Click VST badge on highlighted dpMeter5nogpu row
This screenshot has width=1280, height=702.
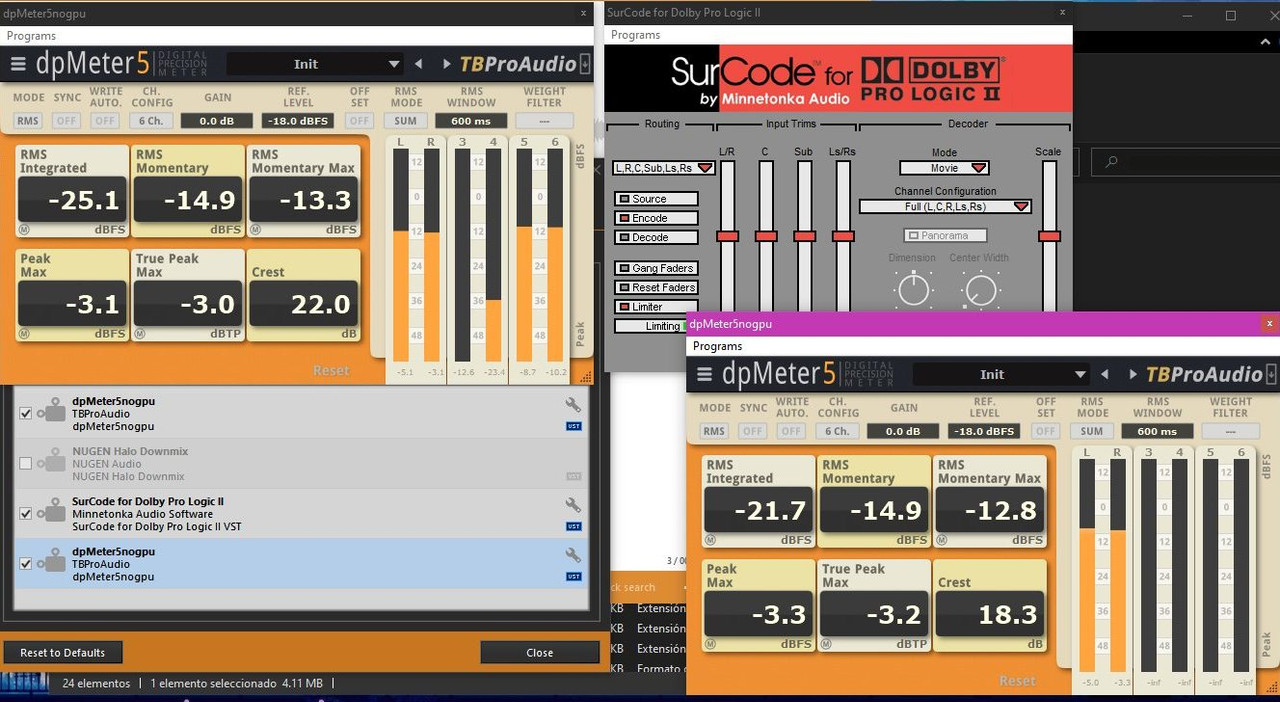pos(573,576)
